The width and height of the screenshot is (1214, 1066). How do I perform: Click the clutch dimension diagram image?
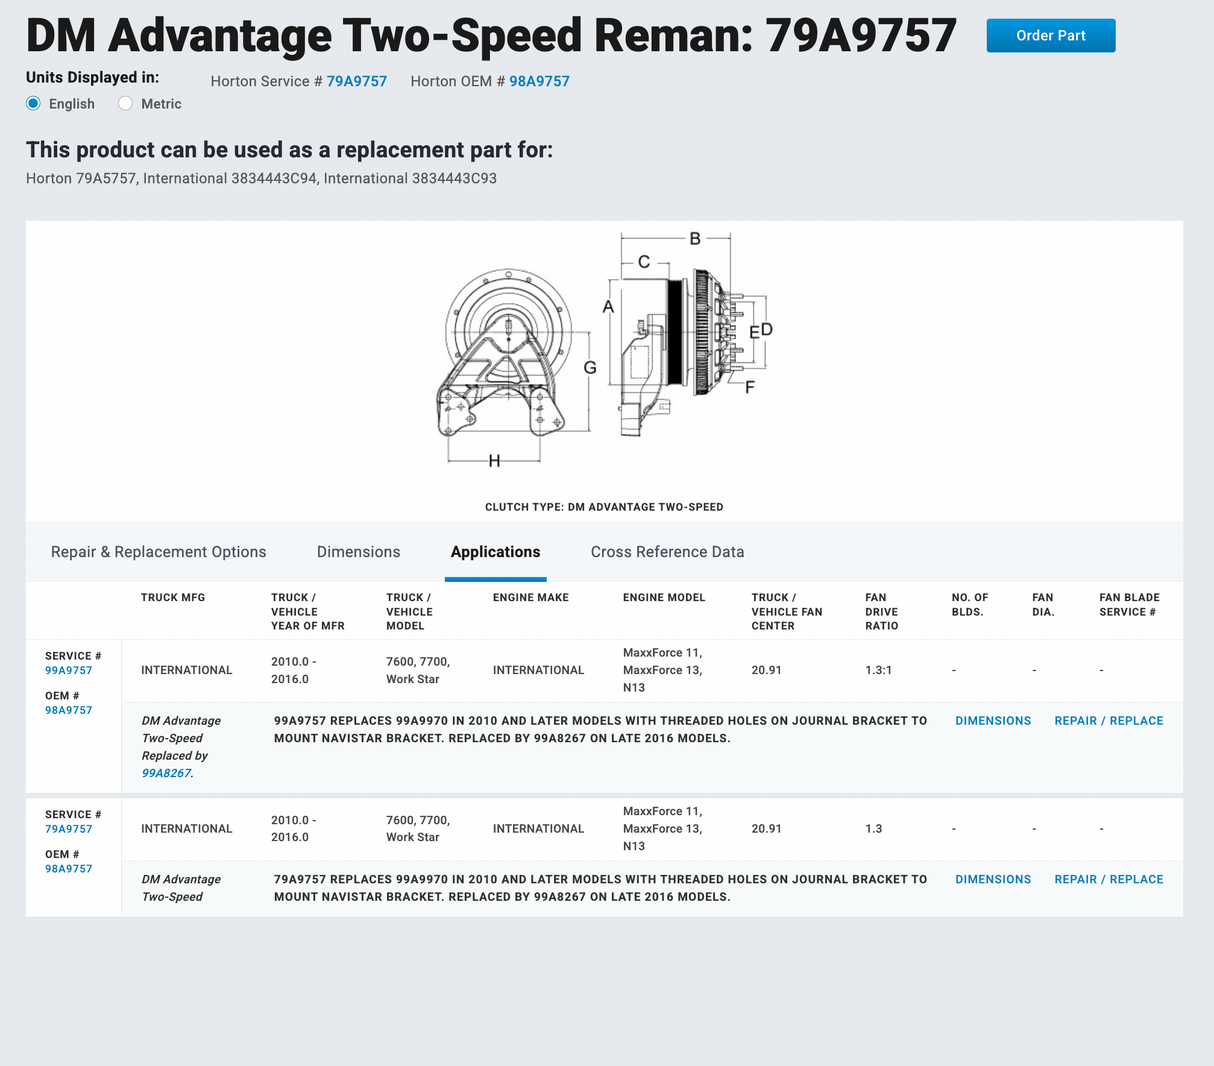604,352
